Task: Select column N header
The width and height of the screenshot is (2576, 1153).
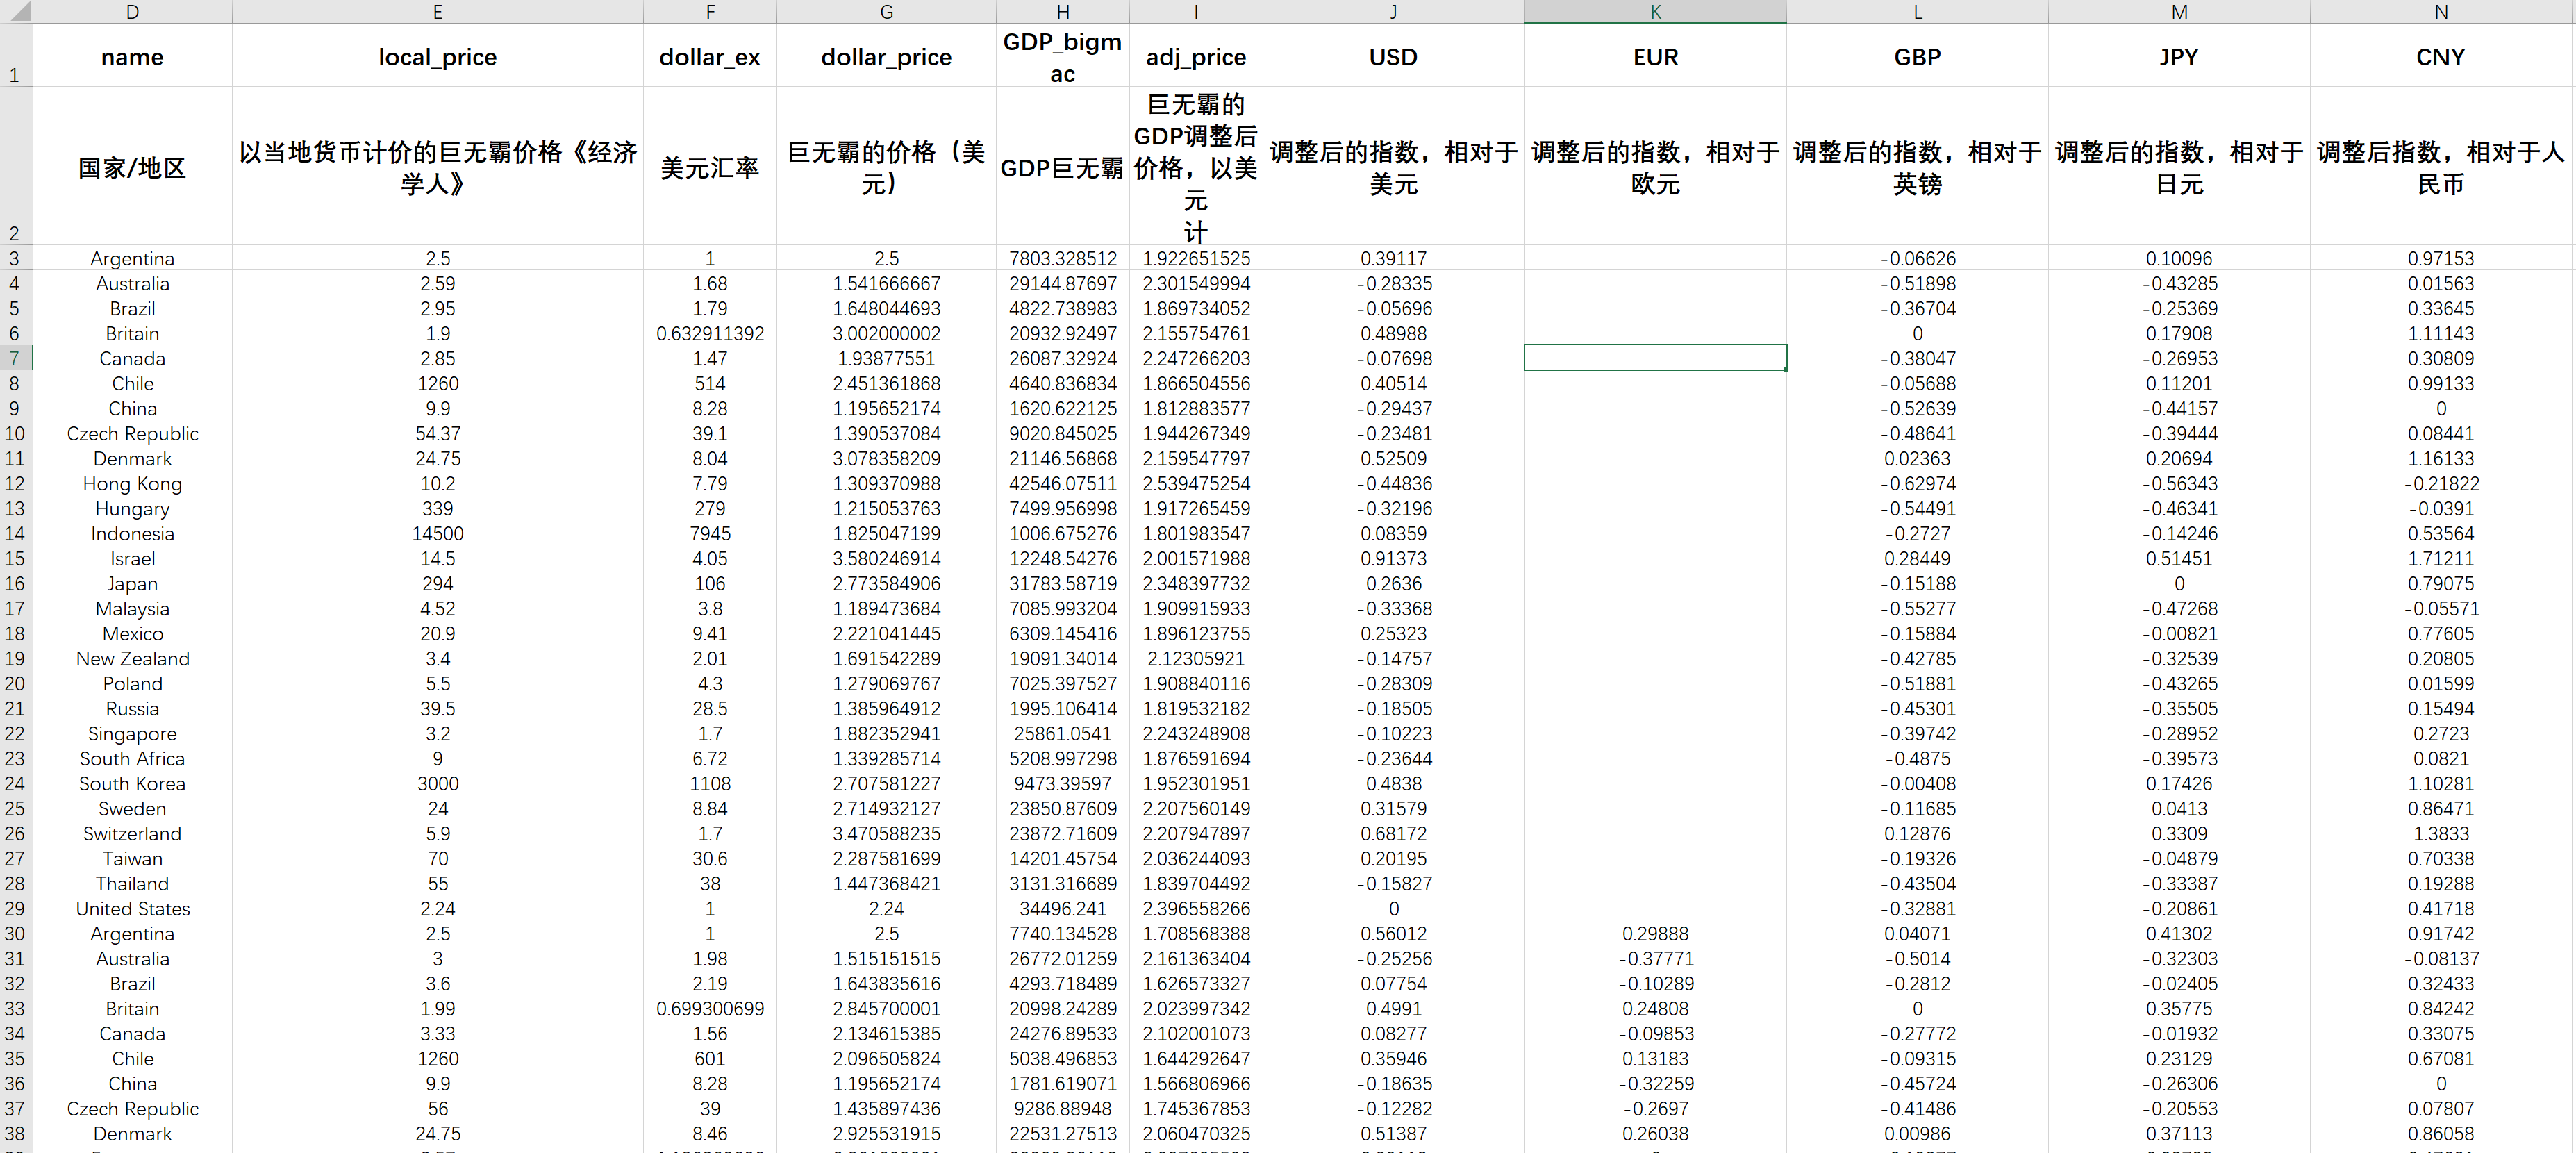Action: (2441, 11)
